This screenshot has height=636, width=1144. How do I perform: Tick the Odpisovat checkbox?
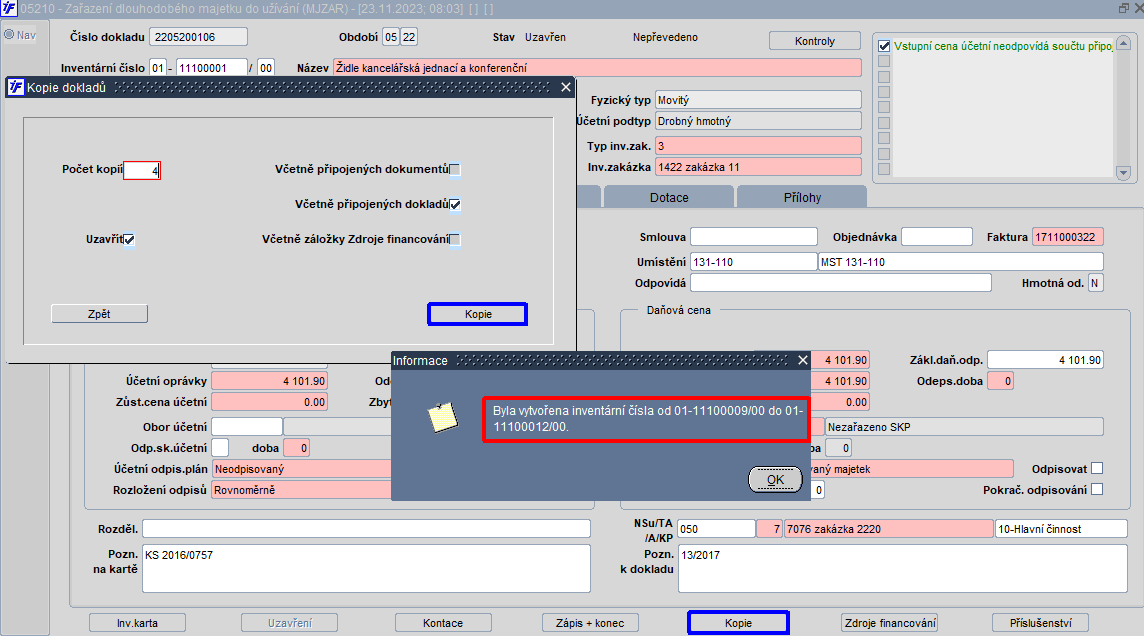[1097, 468]
